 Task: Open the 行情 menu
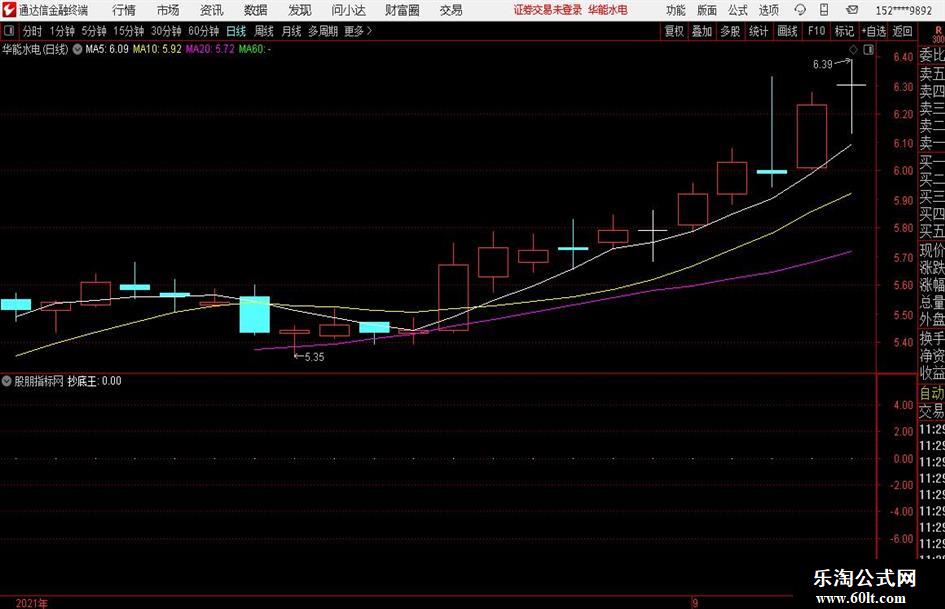click(x=124, y=10)
